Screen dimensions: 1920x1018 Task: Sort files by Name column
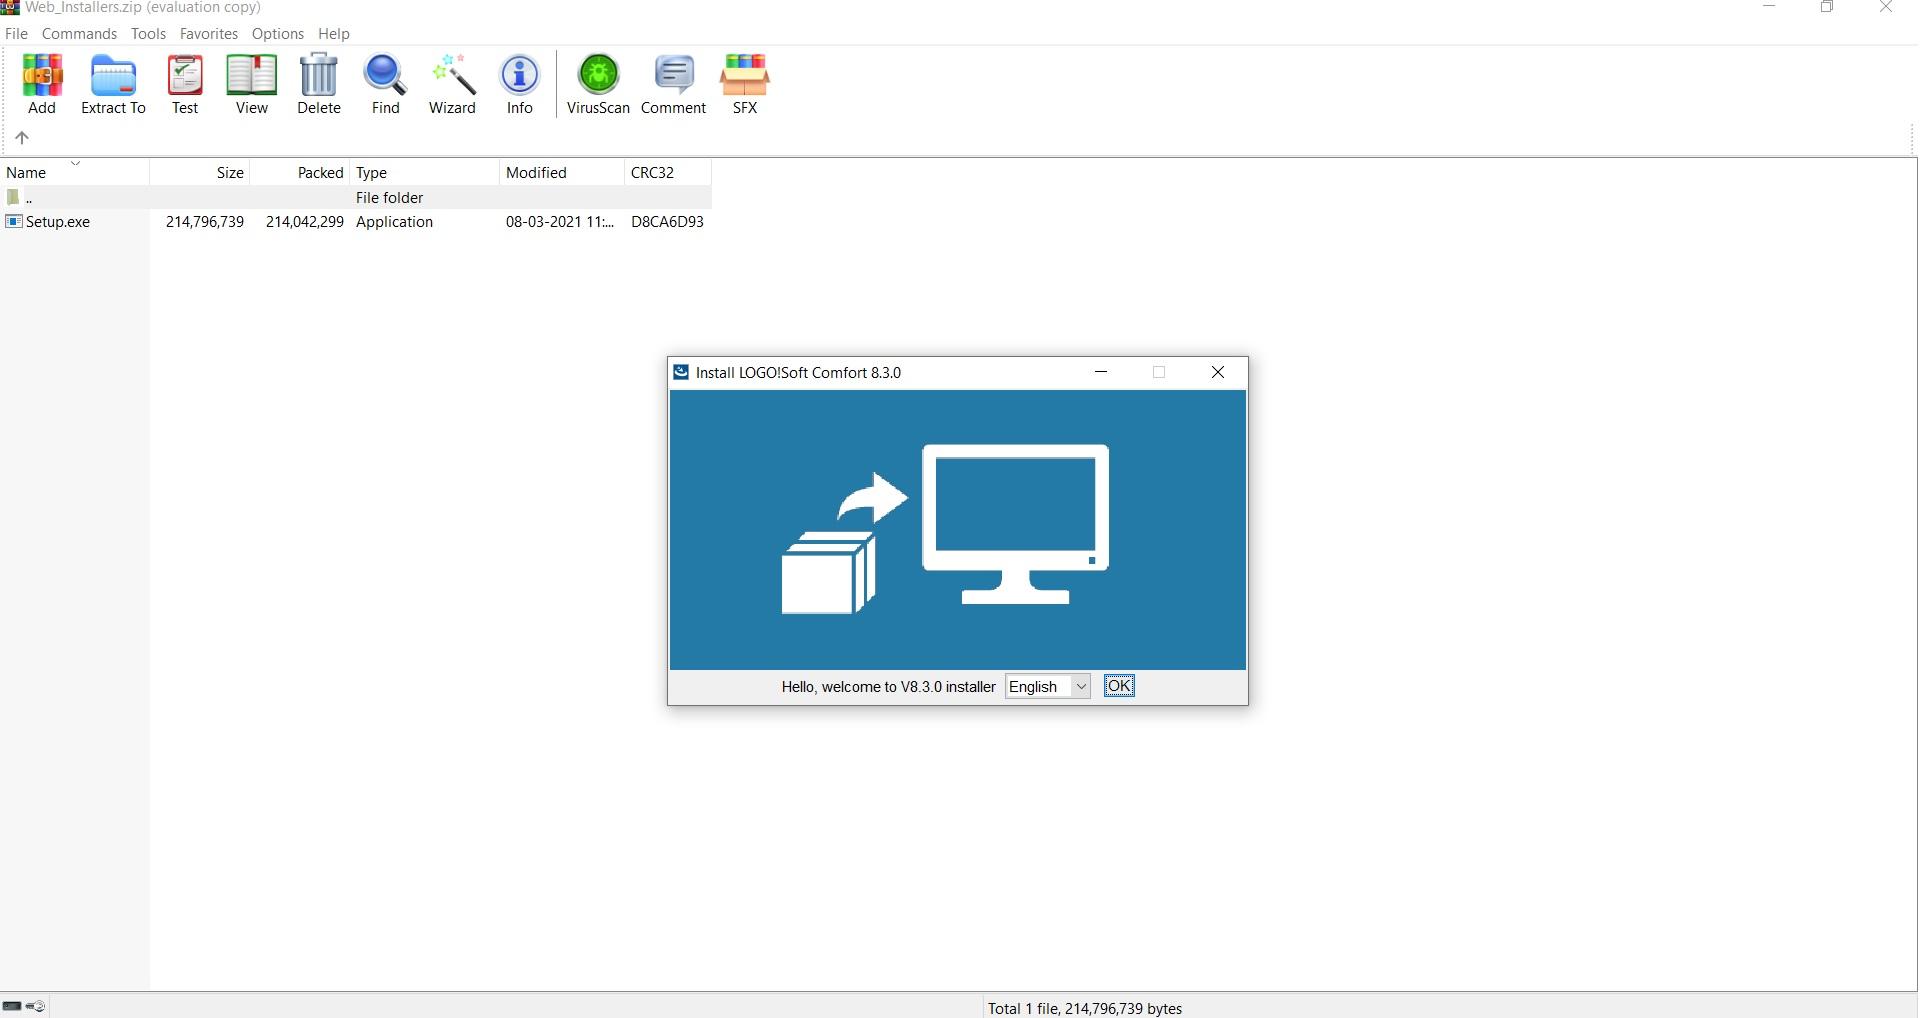[x=75, y=172]
